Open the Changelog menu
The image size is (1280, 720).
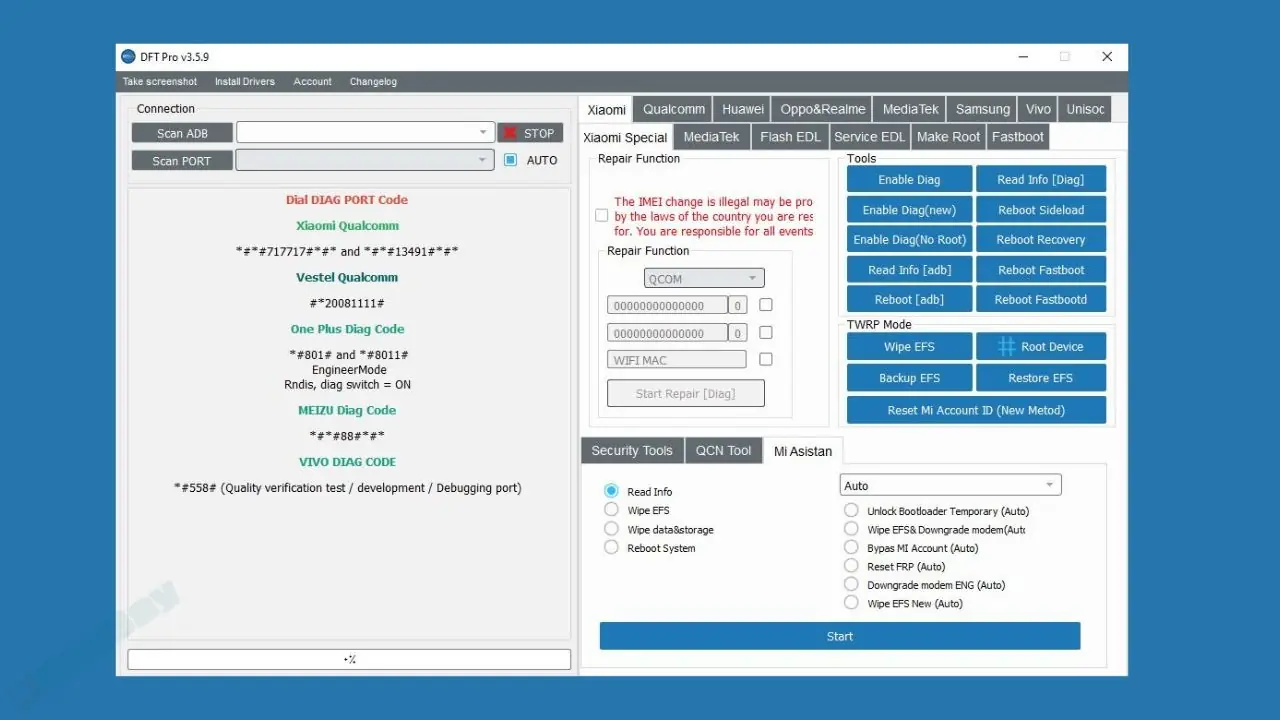373,82
